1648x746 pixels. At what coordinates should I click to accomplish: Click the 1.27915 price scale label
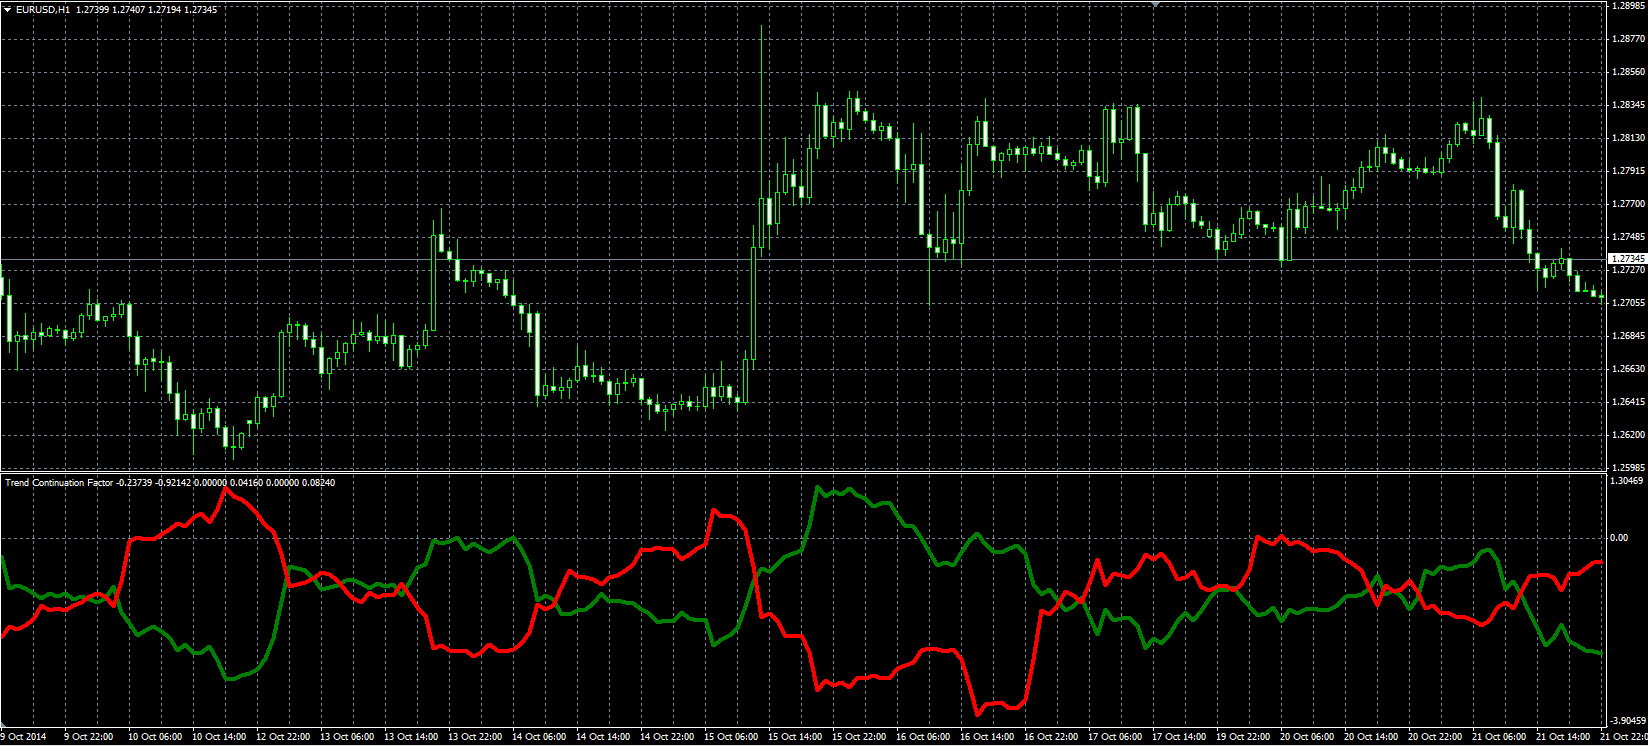pos(1628,171)
